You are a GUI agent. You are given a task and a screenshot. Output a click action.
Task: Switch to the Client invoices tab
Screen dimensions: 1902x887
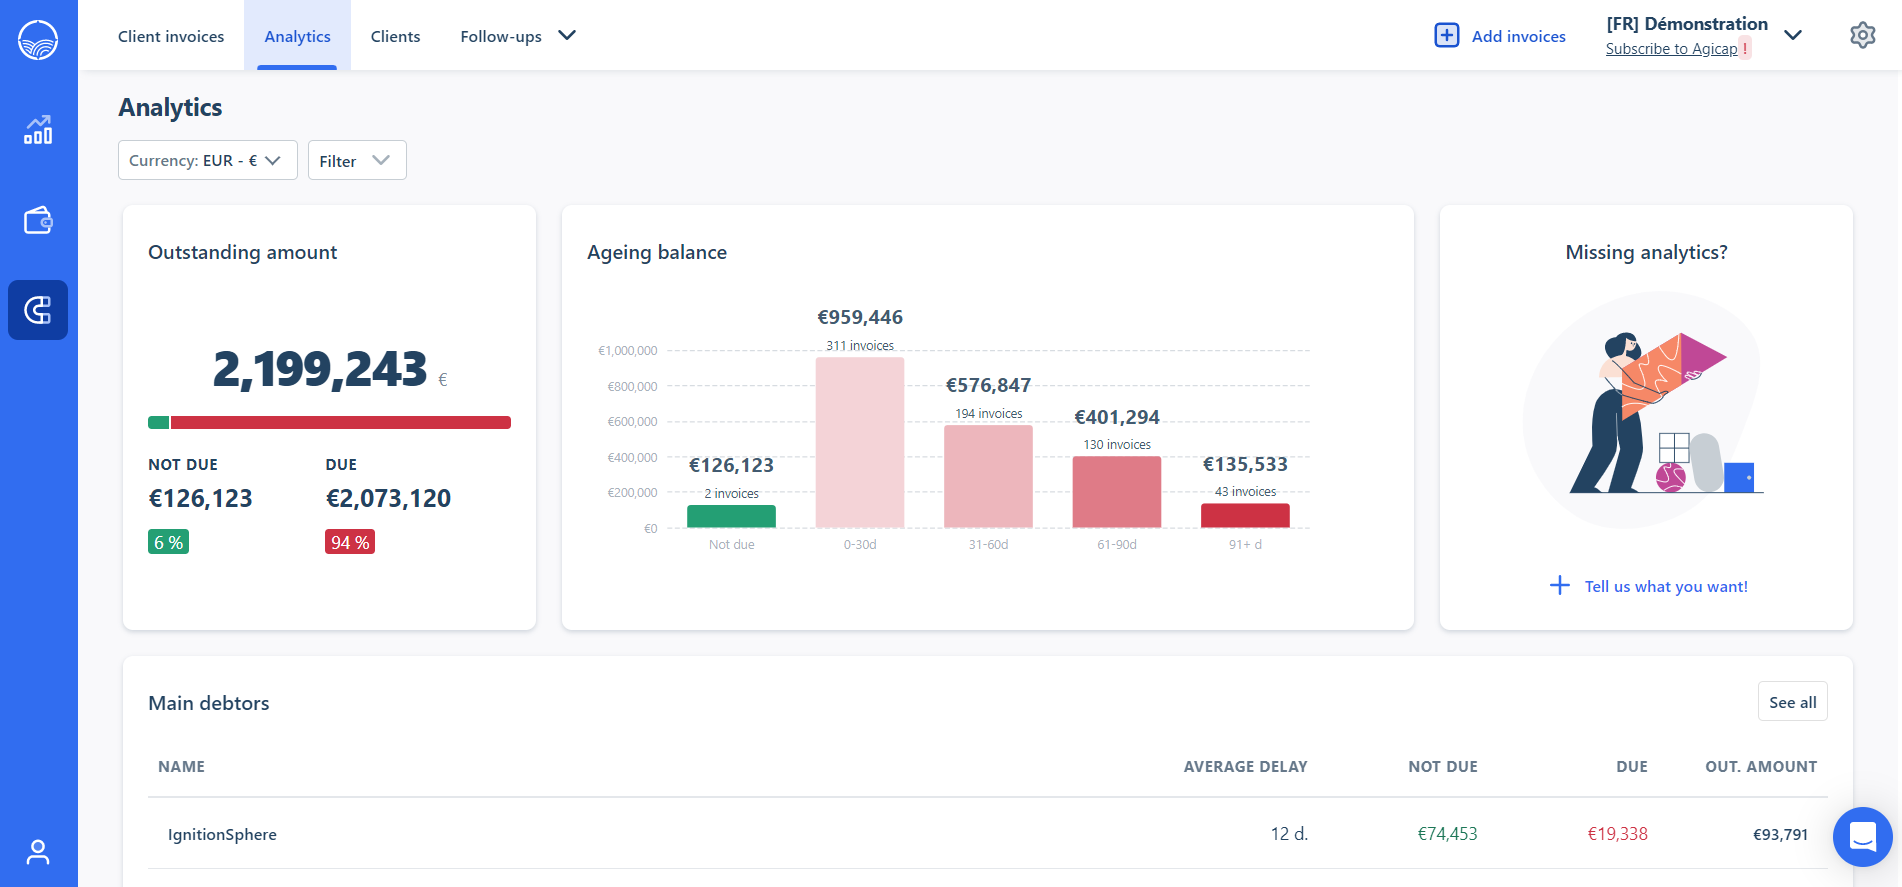(171, 36)
